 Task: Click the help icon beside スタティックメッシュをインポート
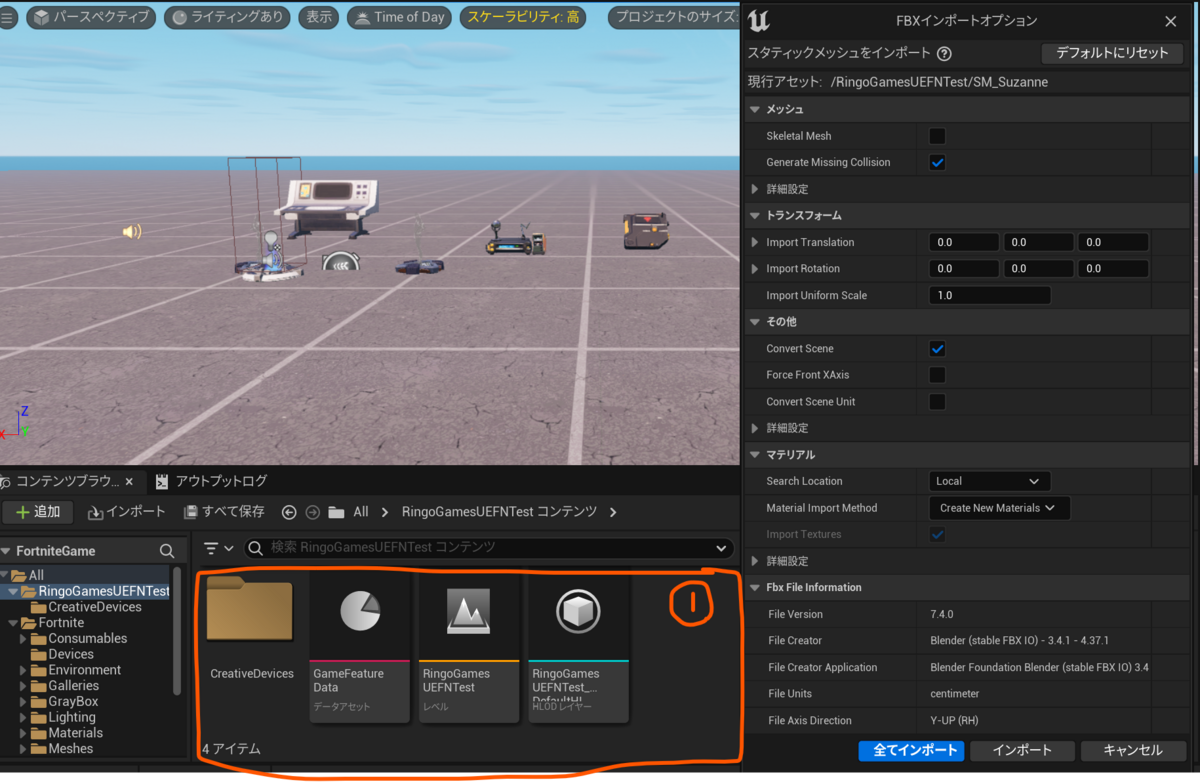(x=944, y=54)
